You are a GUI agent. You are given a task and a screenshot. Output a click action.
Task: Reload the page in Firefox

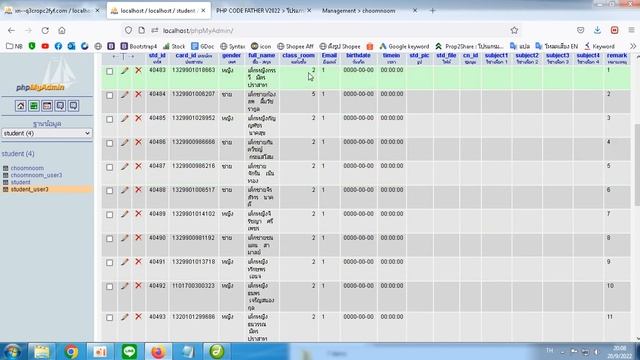click(x=45, y=31)
